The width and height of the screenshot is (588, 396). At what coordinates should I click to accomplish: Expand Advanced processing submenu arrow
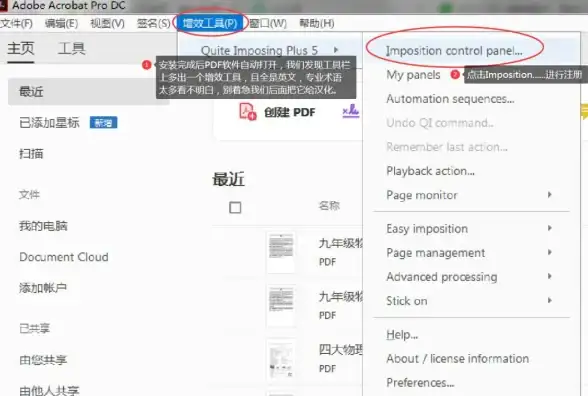549,276
